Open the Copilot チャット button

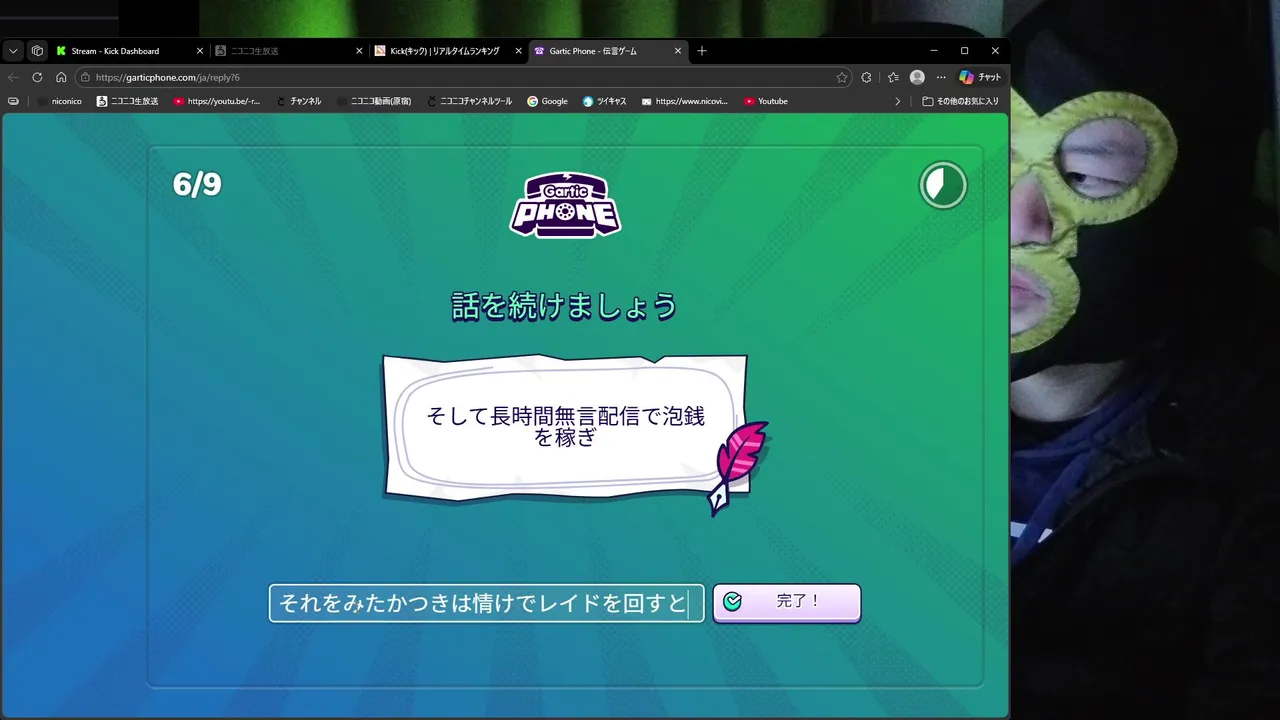(x=980, y=77)
